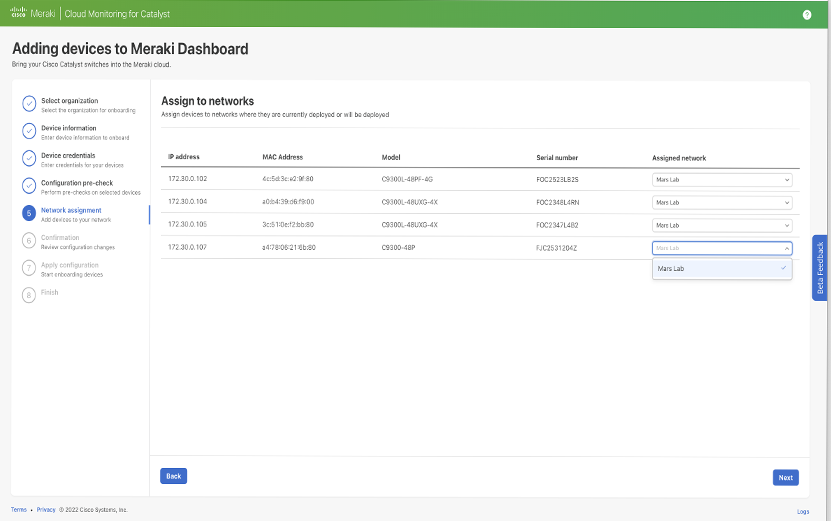Go to Configuration pre-check step
The height and width of the screenshot is (521, 831).
(x=77, y=183)
